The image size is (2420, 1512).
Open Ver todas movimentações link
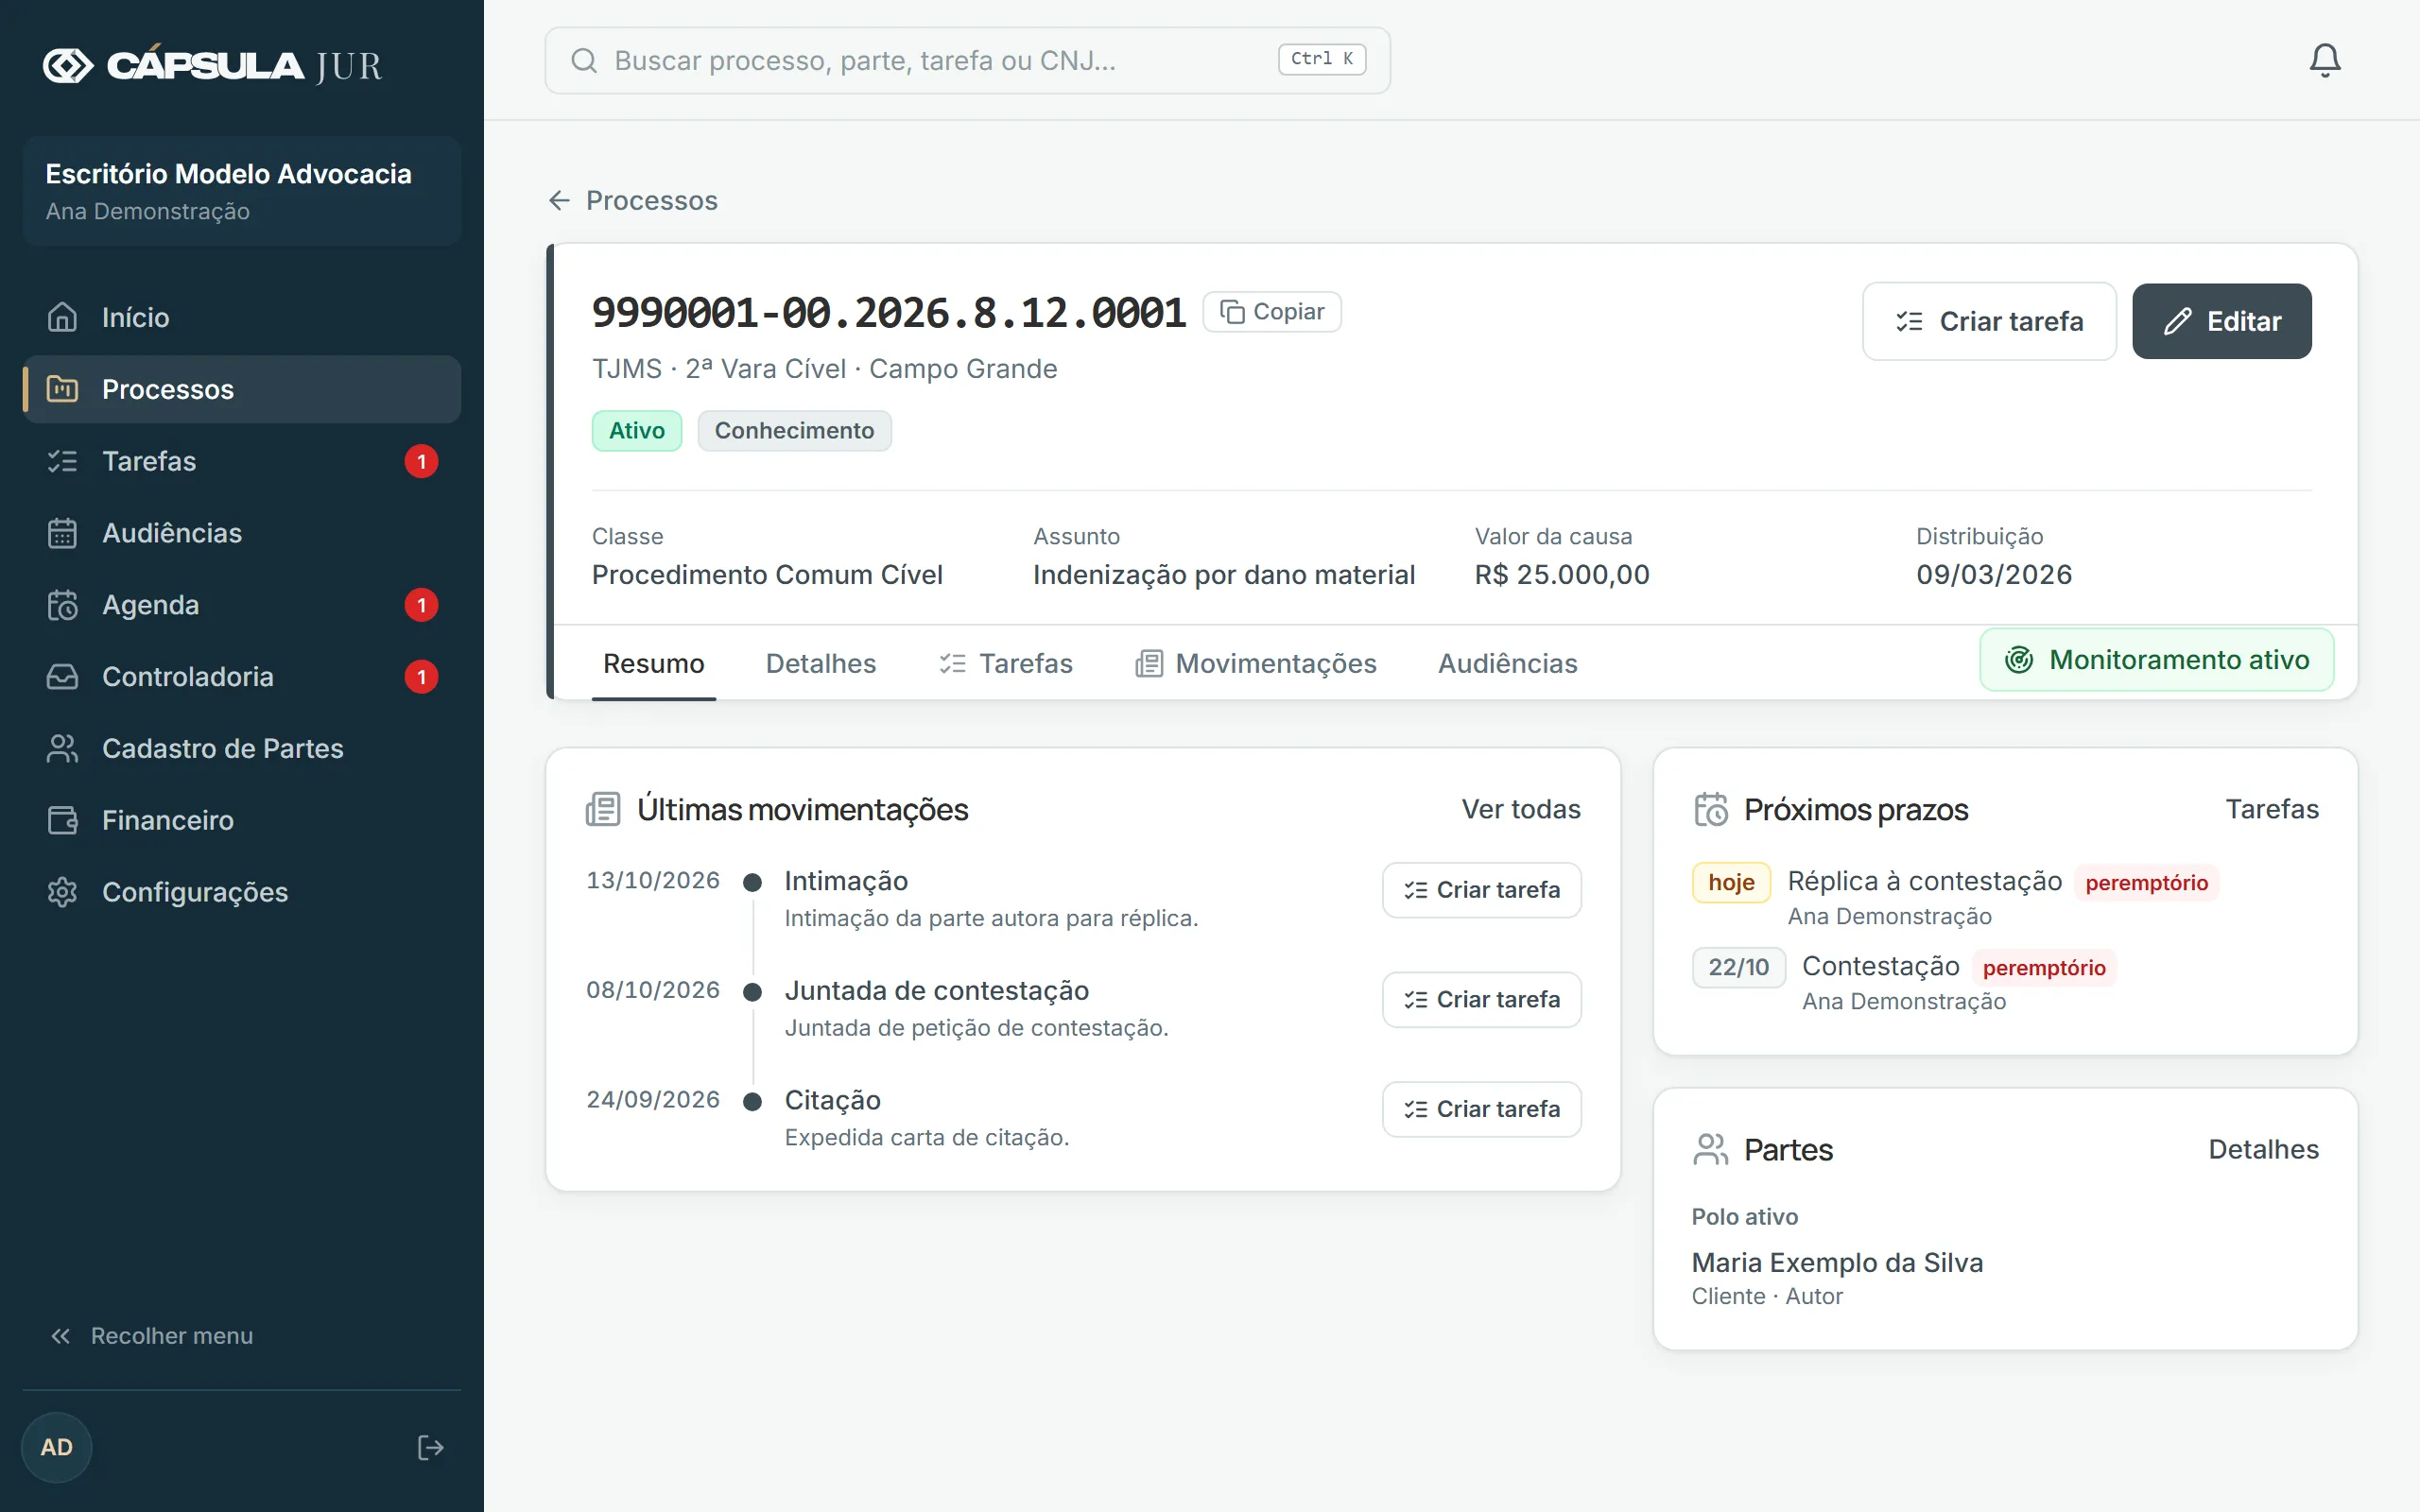[1521, 809]
